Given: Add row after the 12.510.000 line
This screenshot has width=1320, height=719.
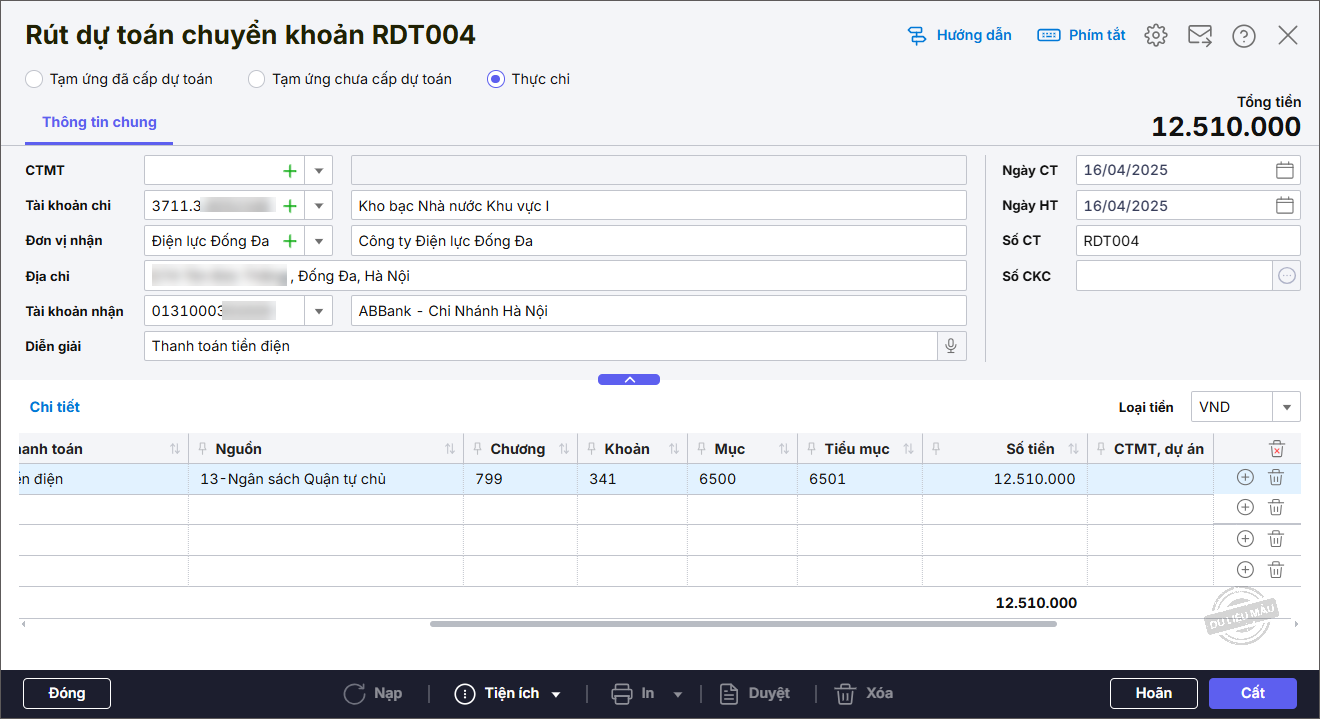Looking at the screenshot, I should click(x=1245, y=478).
